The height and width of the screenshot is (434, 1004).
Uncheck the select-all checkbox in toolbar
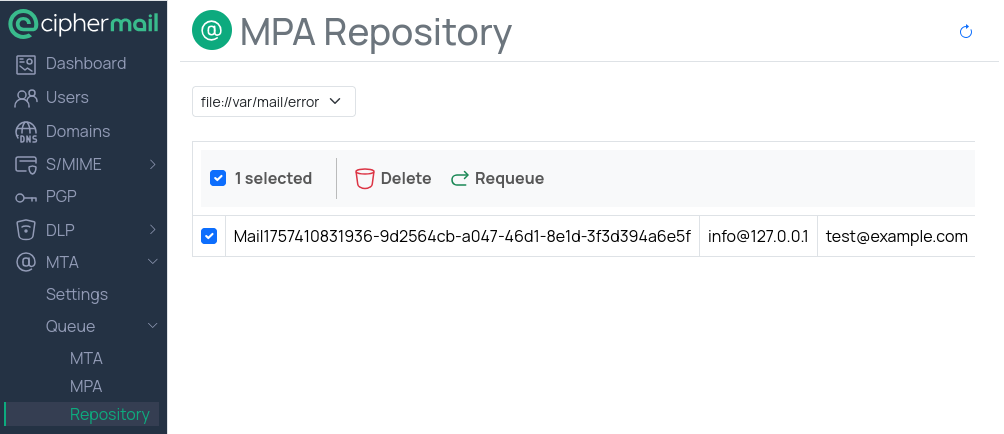(x=218, y=179)
